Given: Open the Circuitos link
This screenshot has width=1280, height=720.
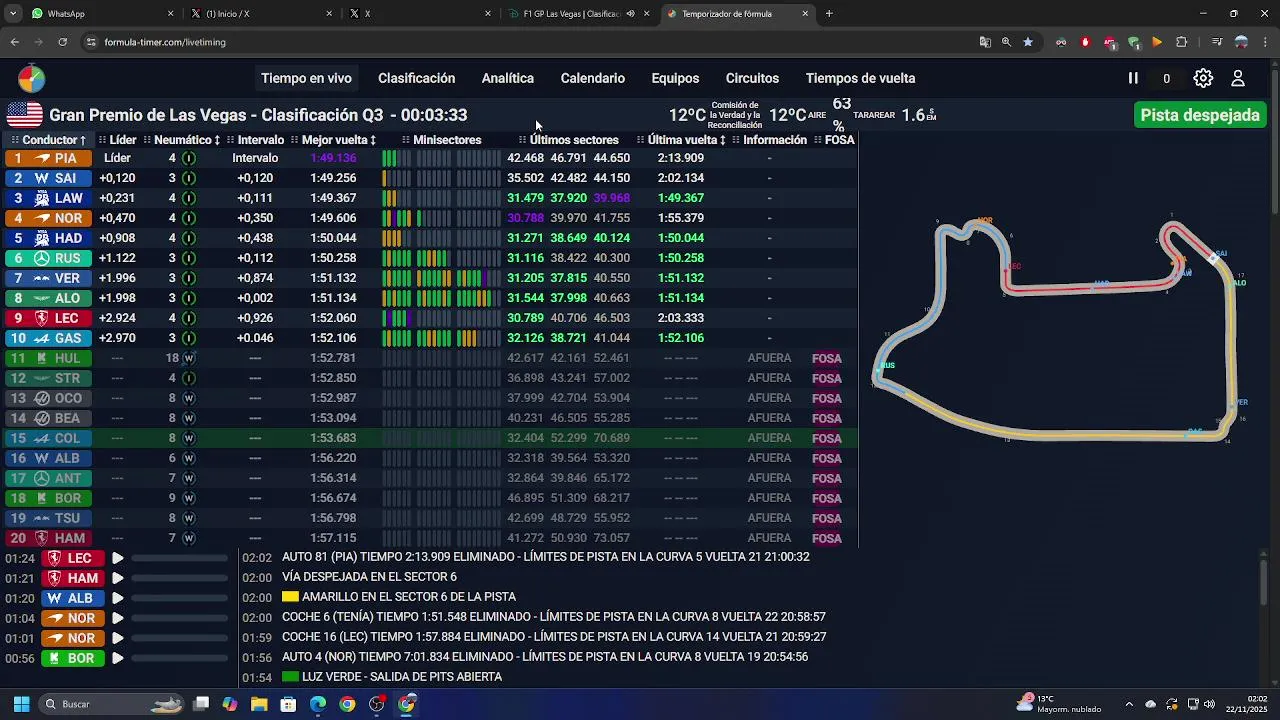Looking at the screenshot, I should [x=752, y=78].
